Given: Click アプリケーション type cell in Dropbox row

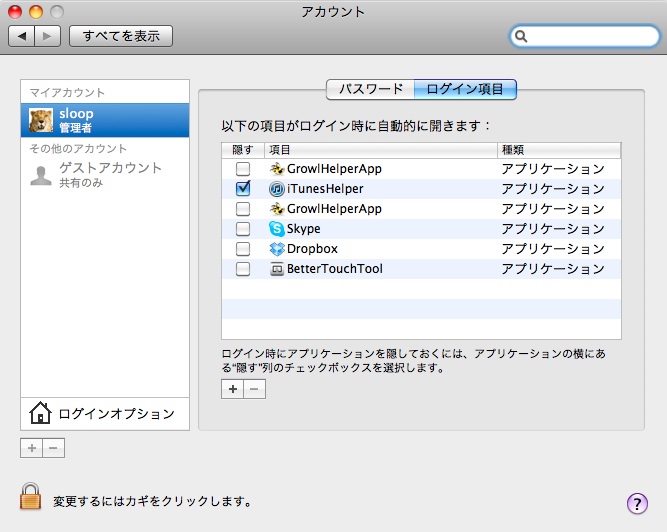Looking at the screenshot, I should (x=553, y=249).
